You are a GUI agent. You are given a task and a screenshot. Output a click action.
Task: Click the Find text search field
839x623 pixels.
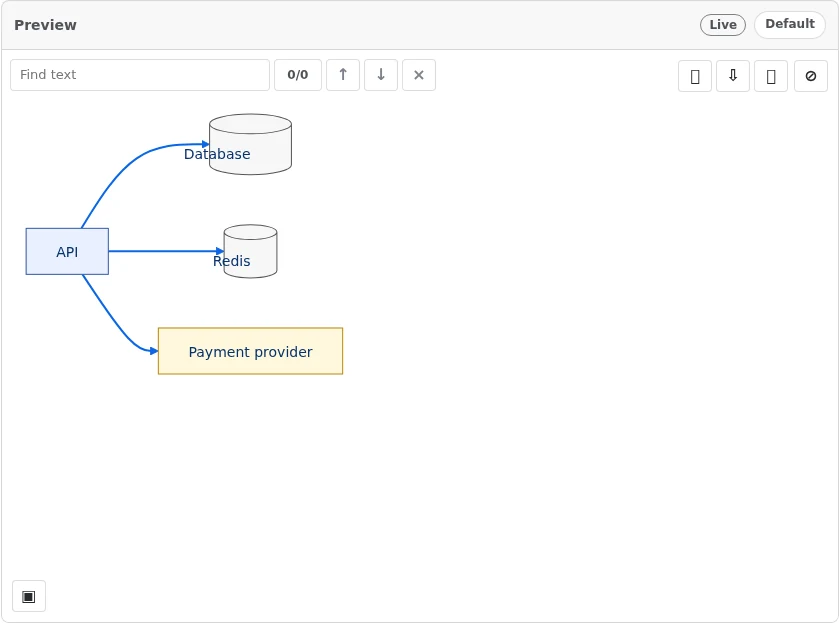tap(140, 75)
